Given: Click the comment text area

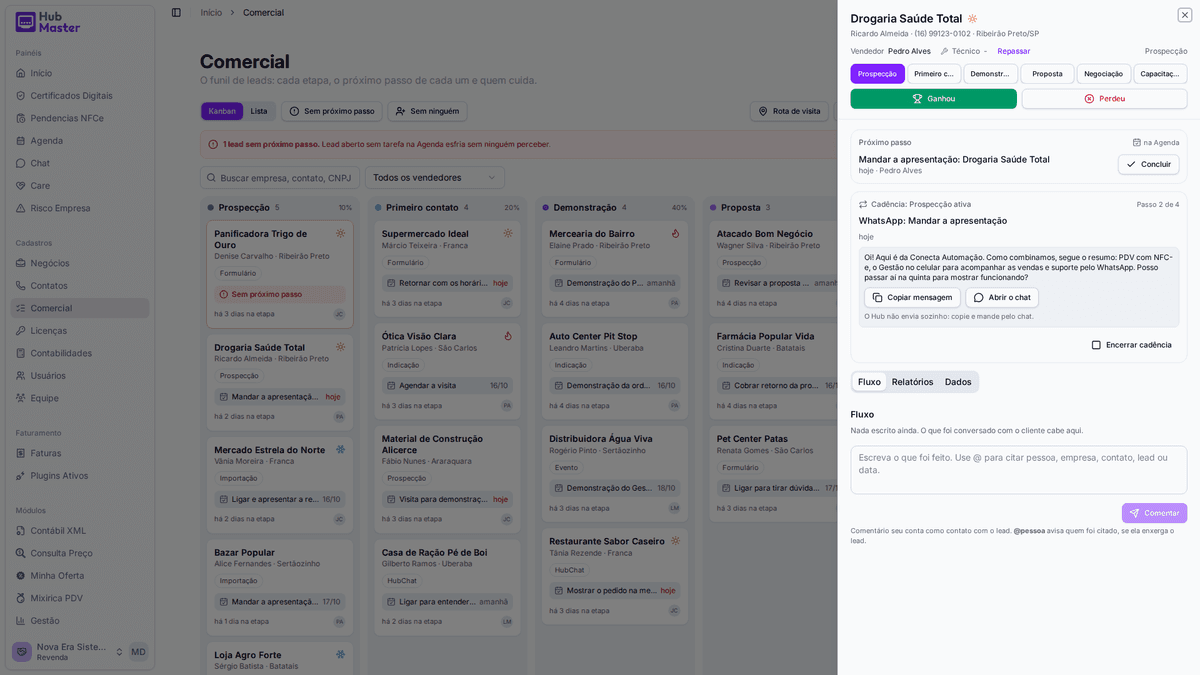Looking at the screenshot, I should pos(1019,470).
